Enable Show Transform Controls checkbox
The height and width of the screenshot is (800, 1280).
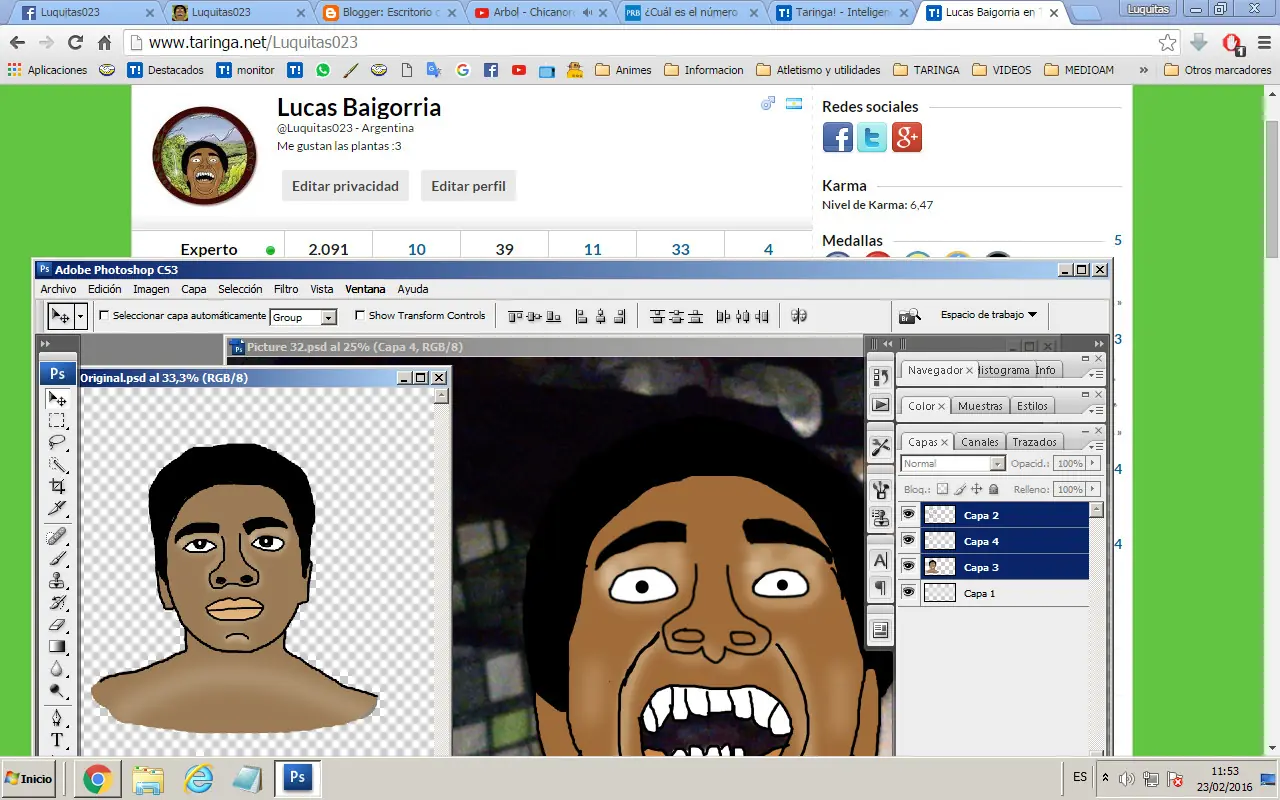(x=360, y=316)
